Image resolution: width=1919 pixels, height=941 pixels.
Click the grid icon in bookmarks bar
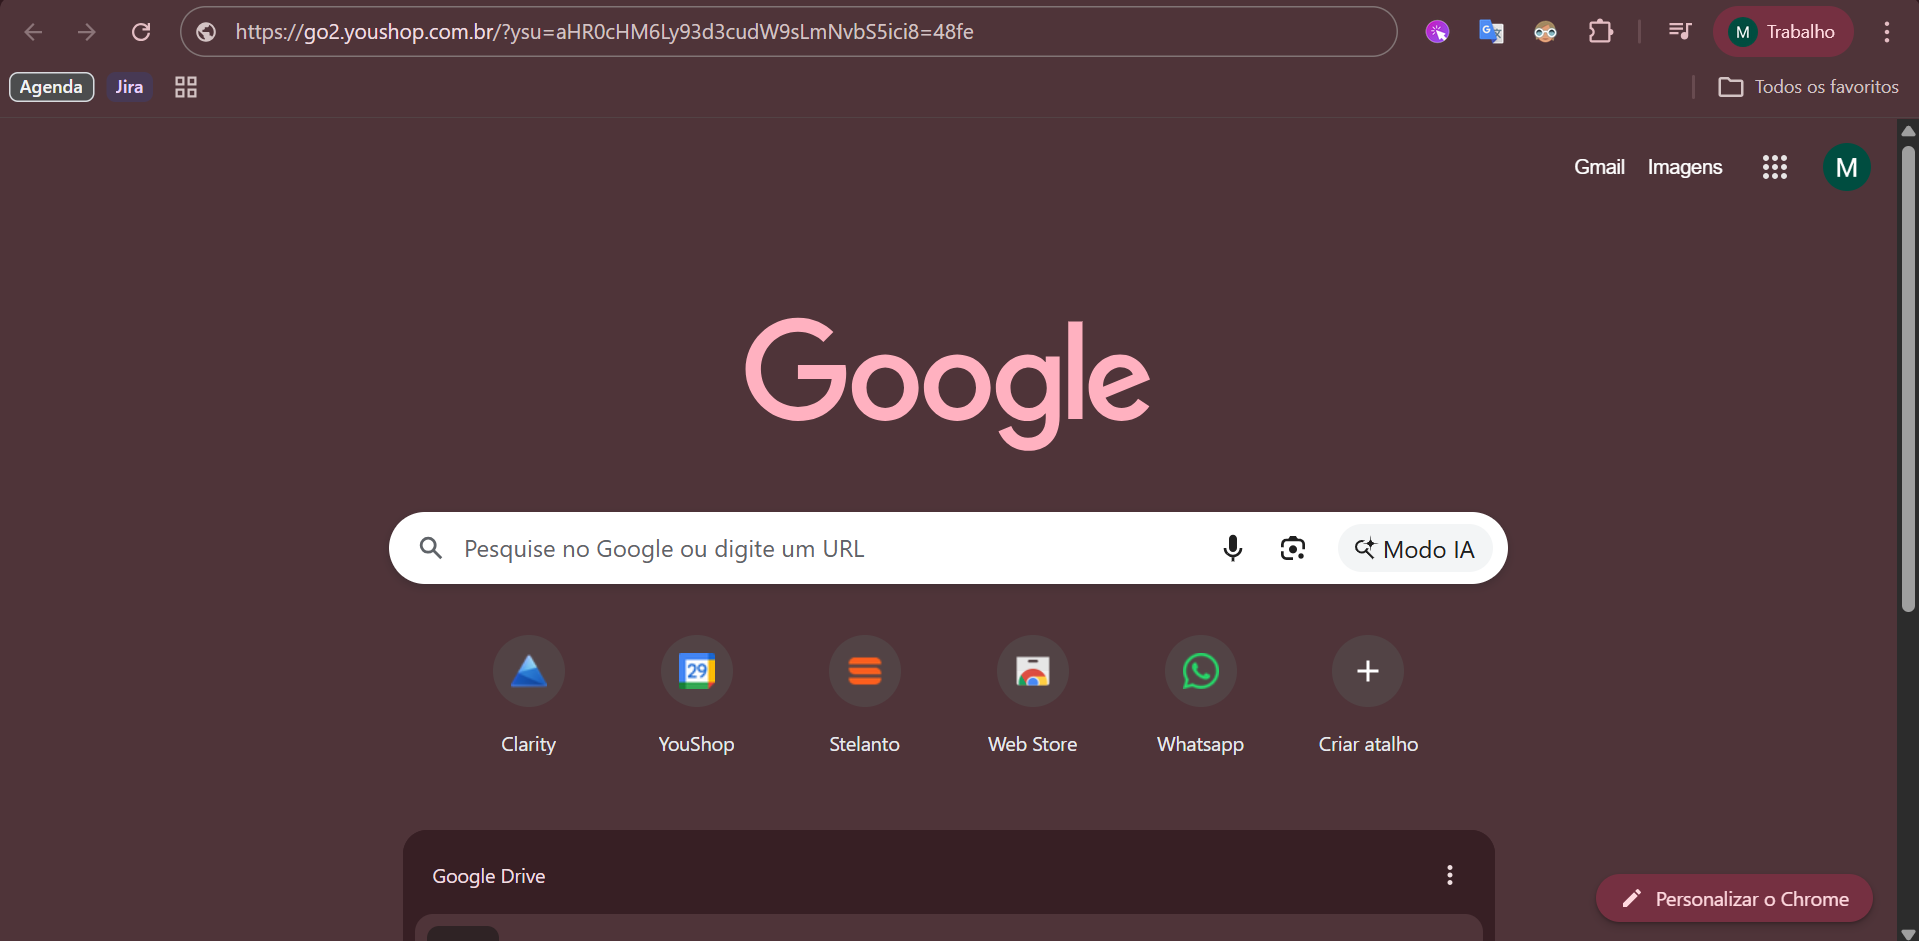click(186, 87)
